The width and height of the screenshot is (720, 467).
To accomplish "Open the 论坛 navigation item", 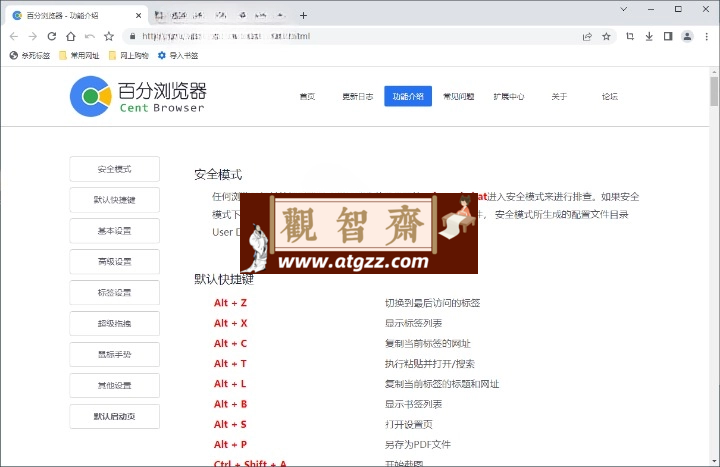I will click(x=609, y=96).
